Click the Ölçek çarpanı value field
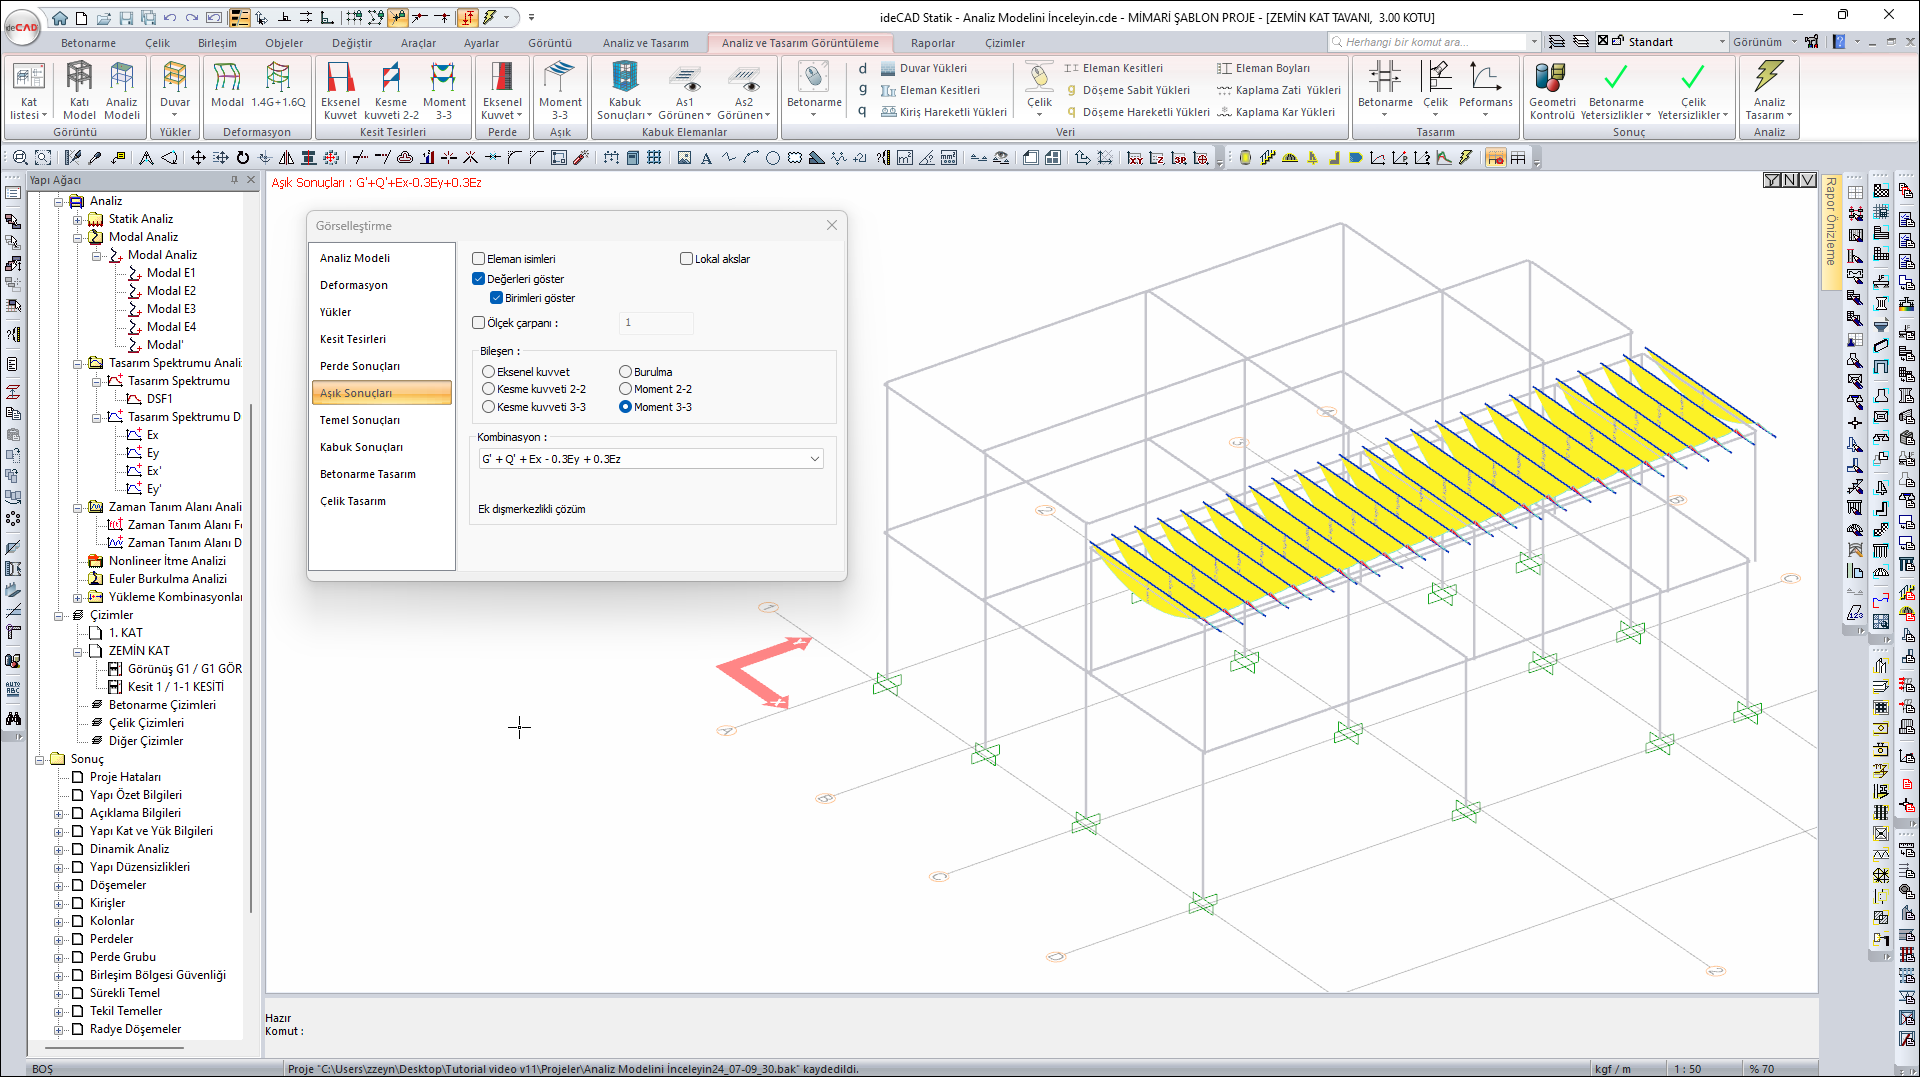This screenshot has width=1920, height=1077. click(655, 323)
